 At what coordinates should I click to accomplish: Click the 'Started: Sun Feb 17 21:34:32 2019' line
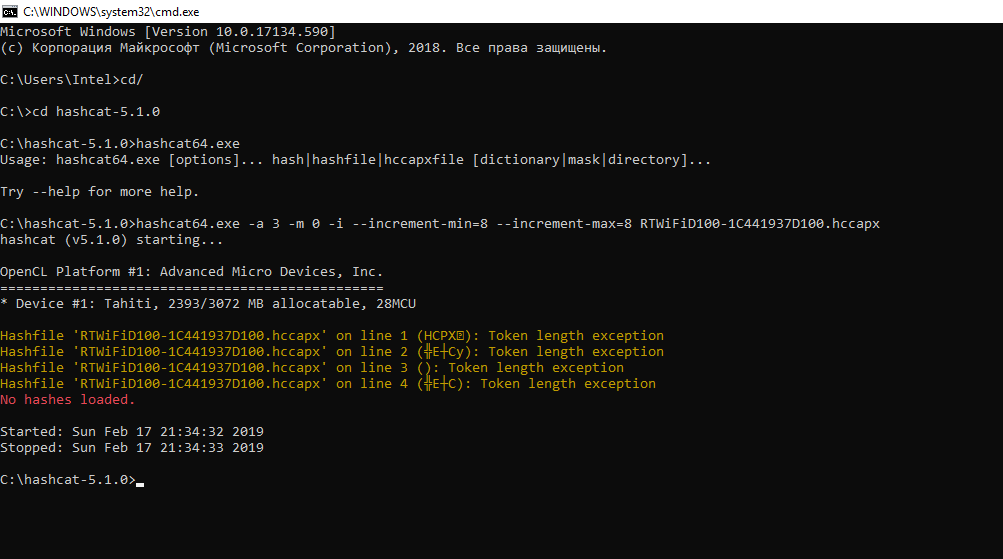click(x=132, y=432)
